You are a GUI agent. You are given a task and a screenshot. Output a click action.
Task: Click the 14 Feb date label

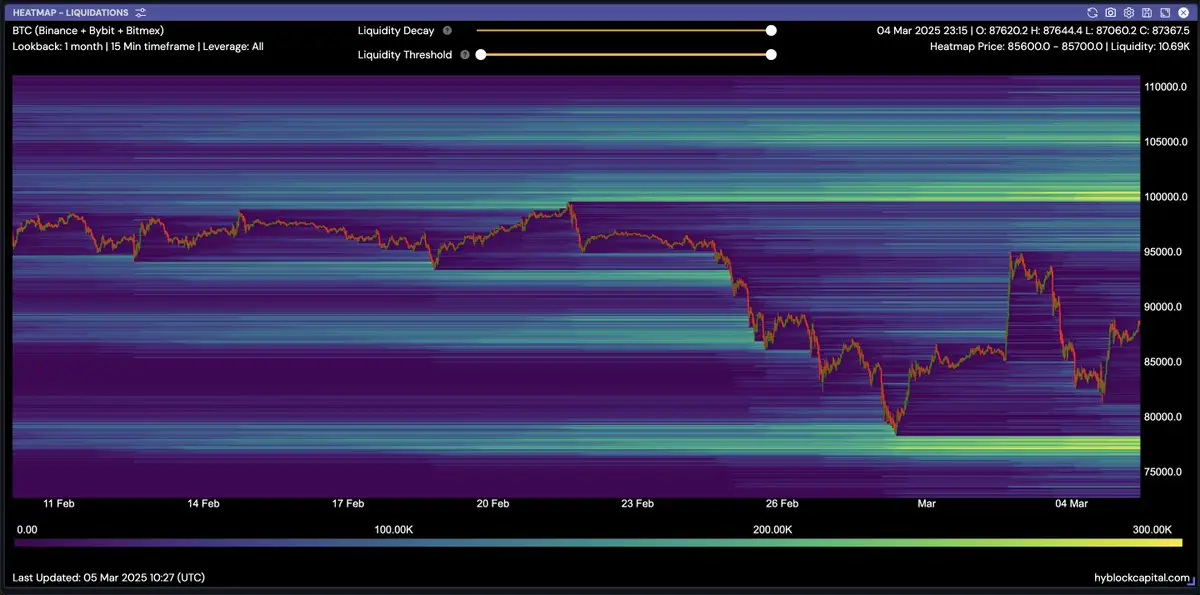click(x=203, y=505)
